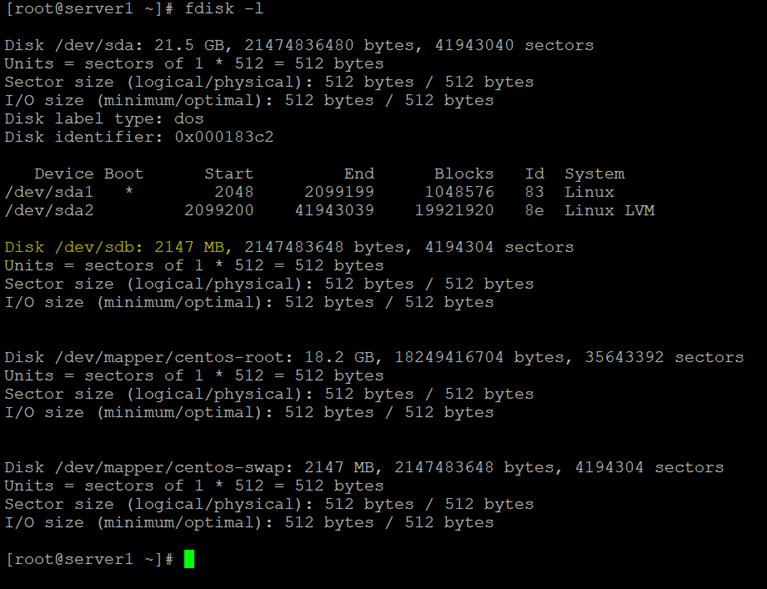The image size is (767, 589).
Task: Click the 'End' column header
Action: (359, 174)
